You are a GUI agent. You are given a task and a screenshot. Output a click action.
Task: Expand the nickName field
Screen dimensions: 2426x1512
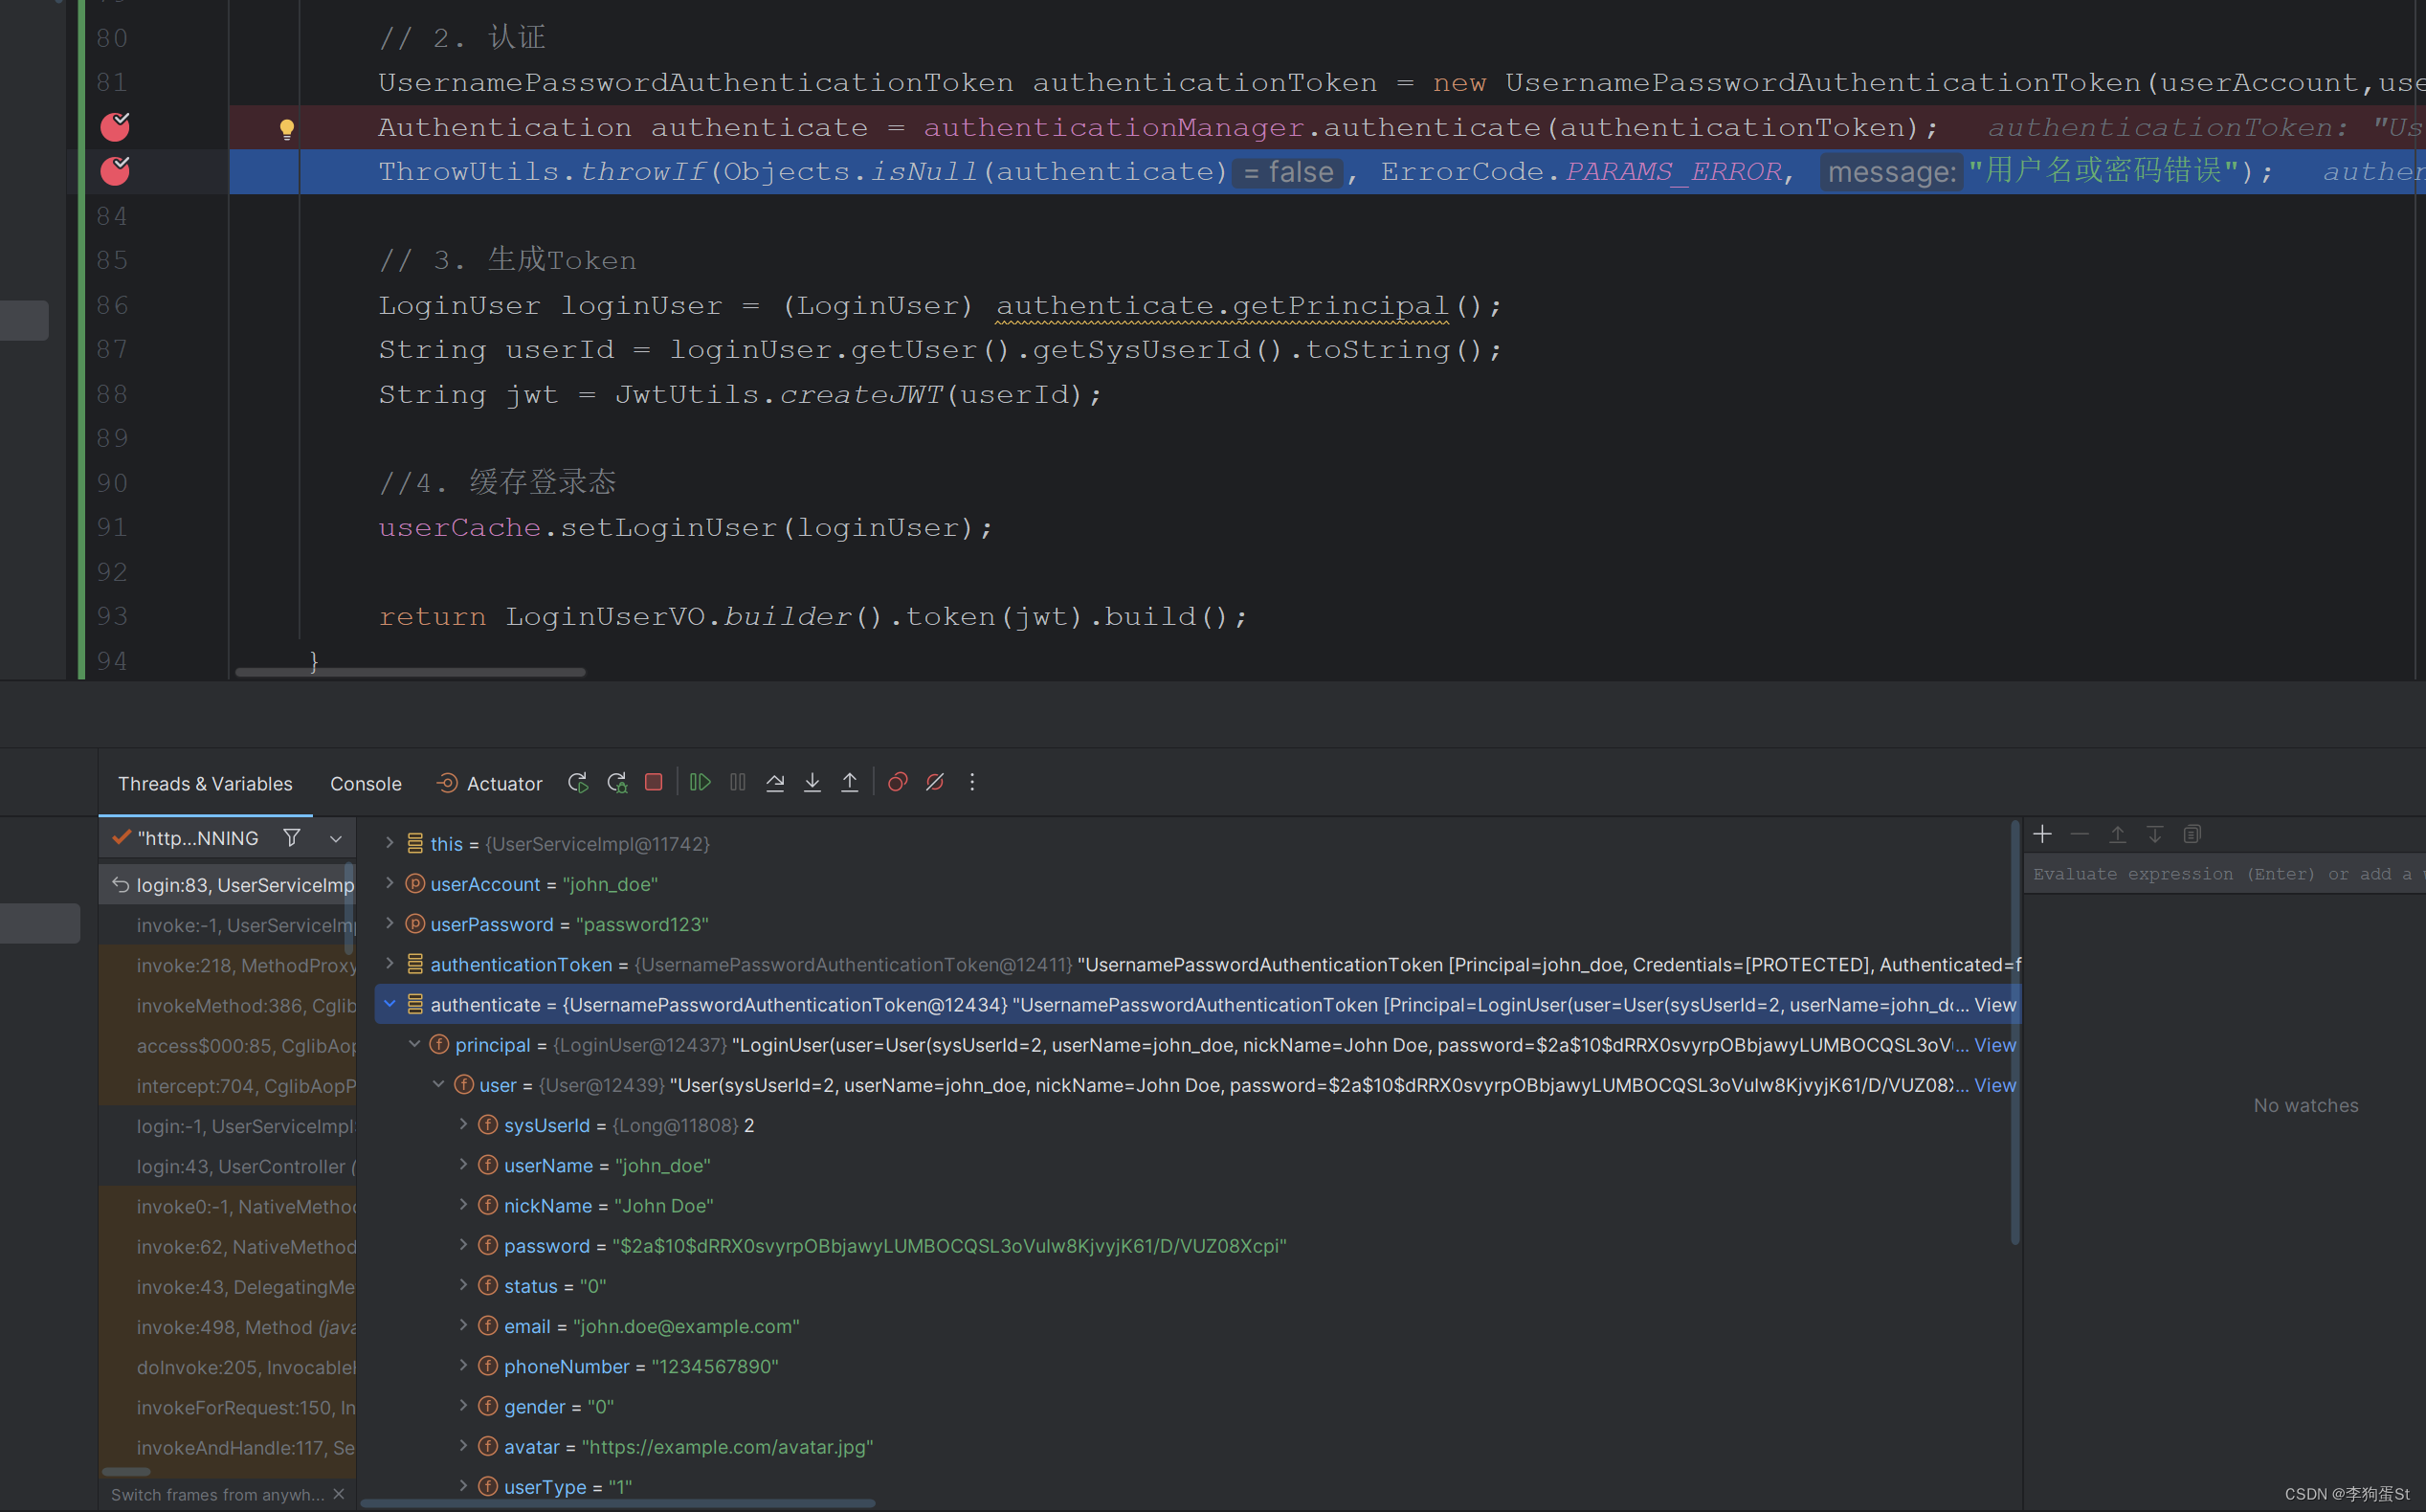[x=463, y=1204]
